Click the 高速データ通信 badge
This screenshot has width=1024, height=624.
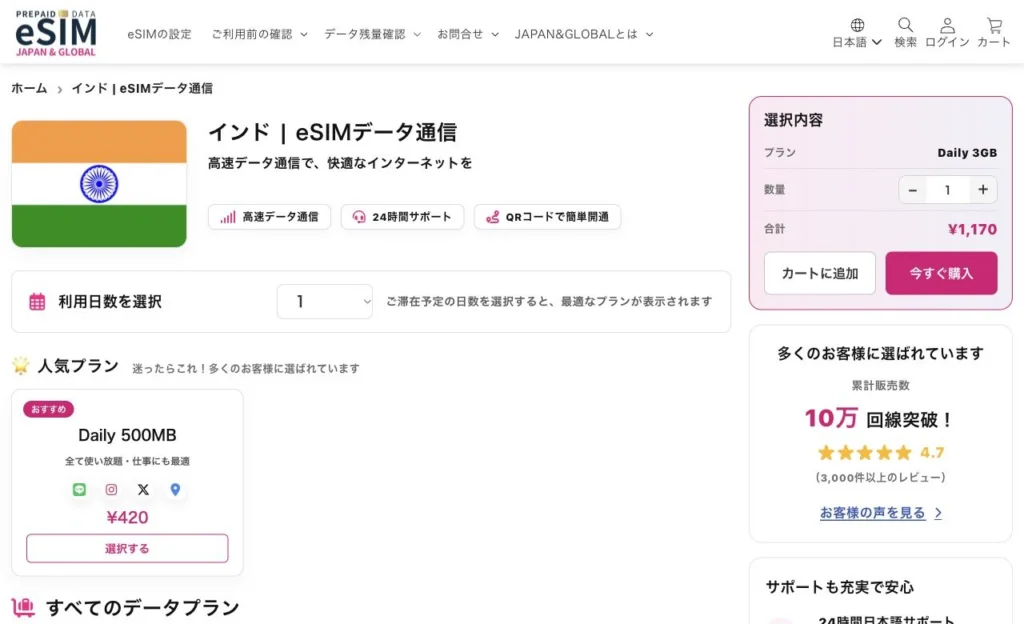point(270,217)
